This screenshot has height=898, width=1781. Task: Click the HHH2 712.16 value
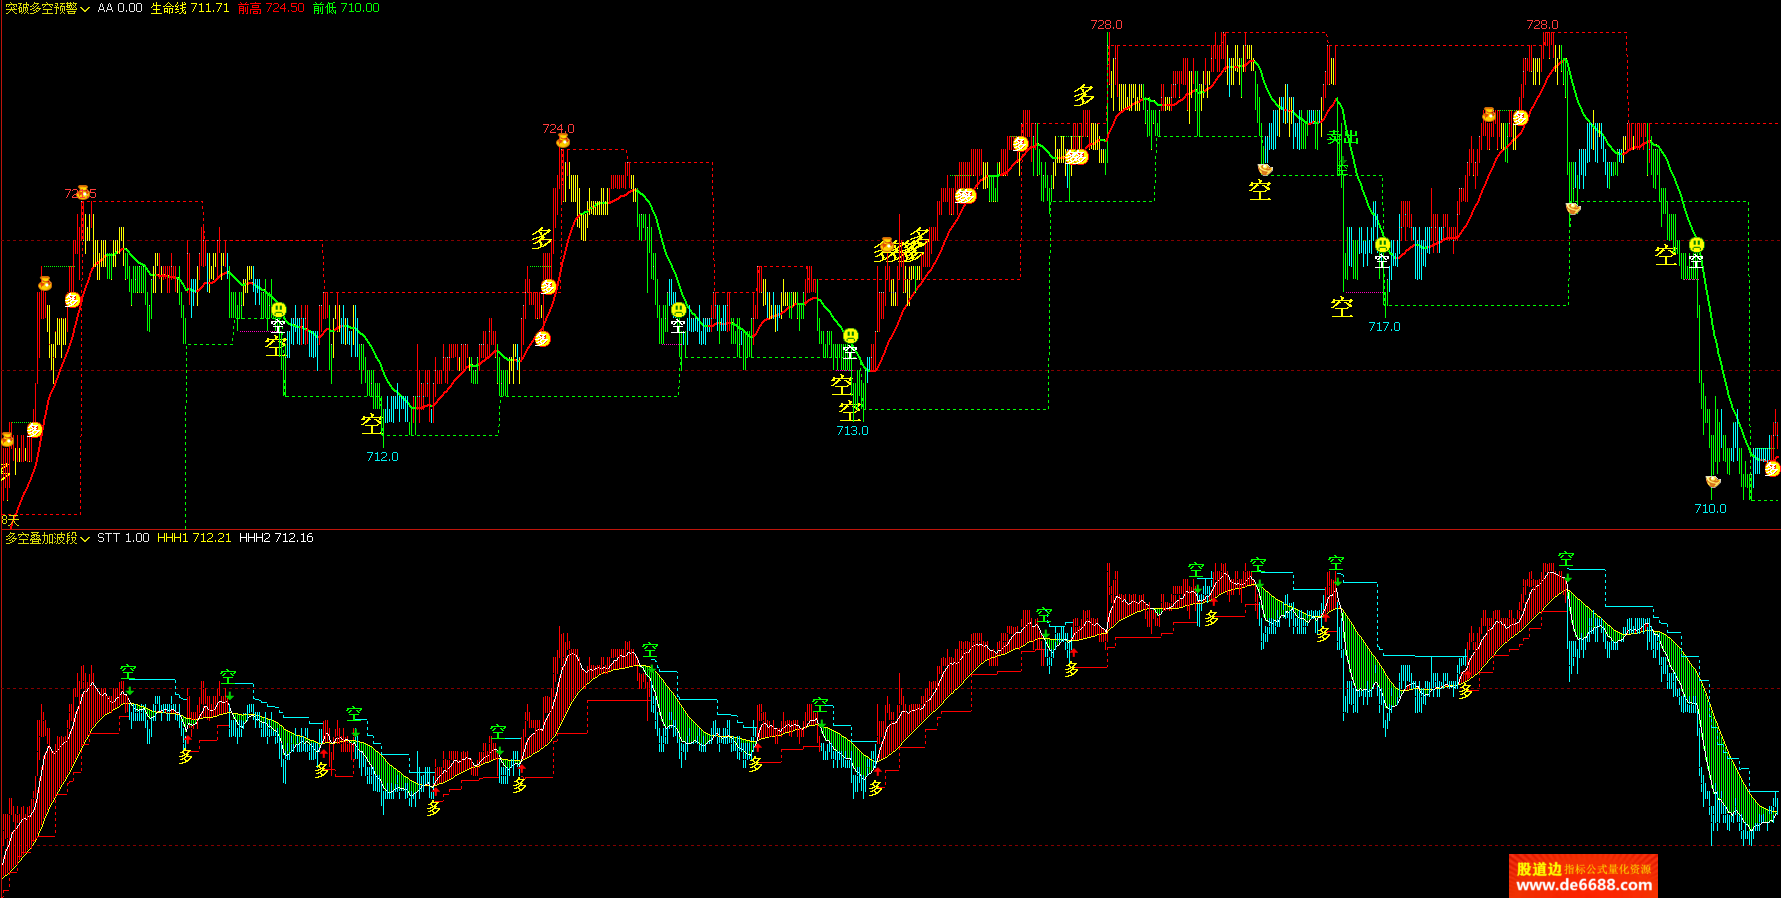(276, 538)
